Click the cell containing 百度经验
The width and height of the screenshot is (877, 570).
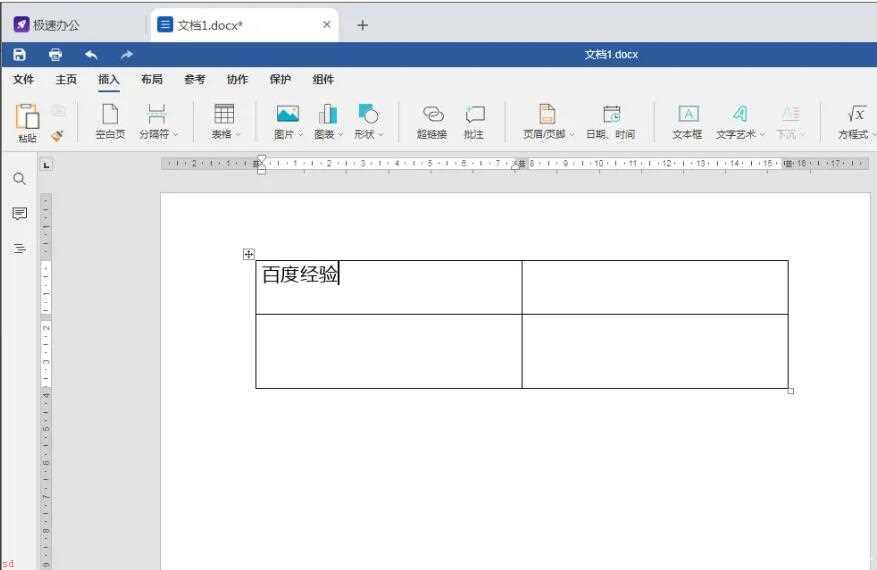(x=389, y=287)
